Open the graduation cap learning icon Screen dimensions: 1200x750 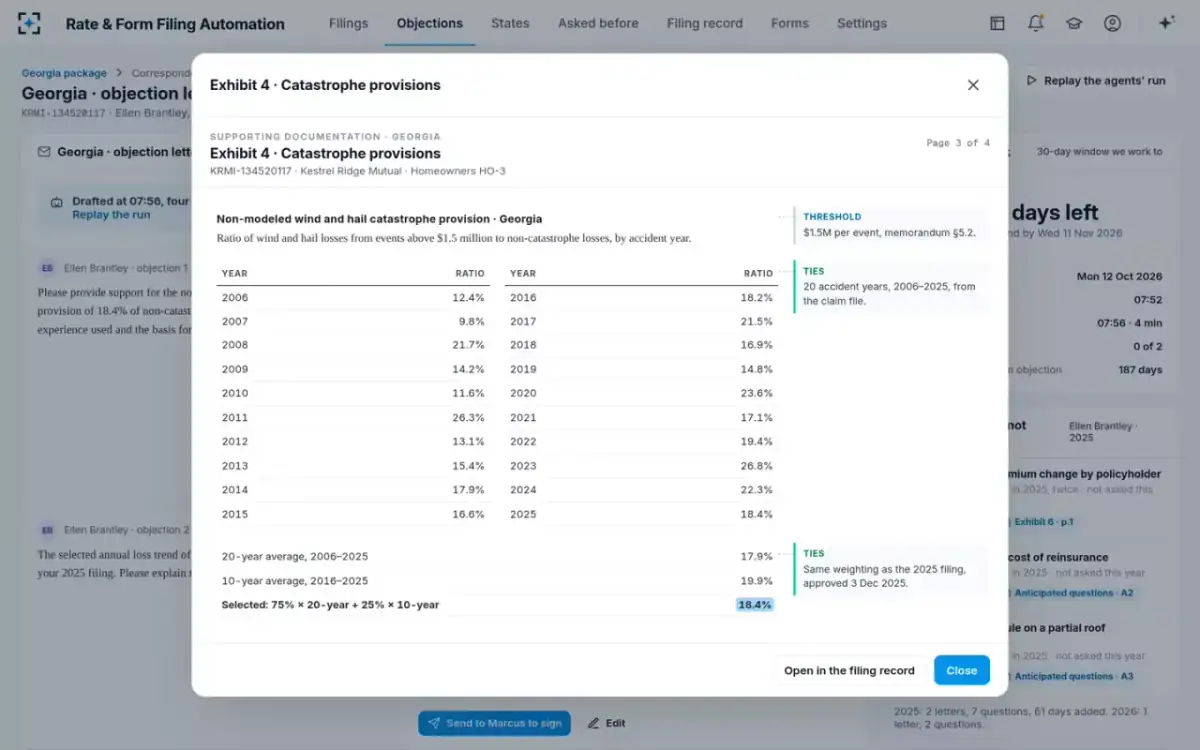point(1074,23)
